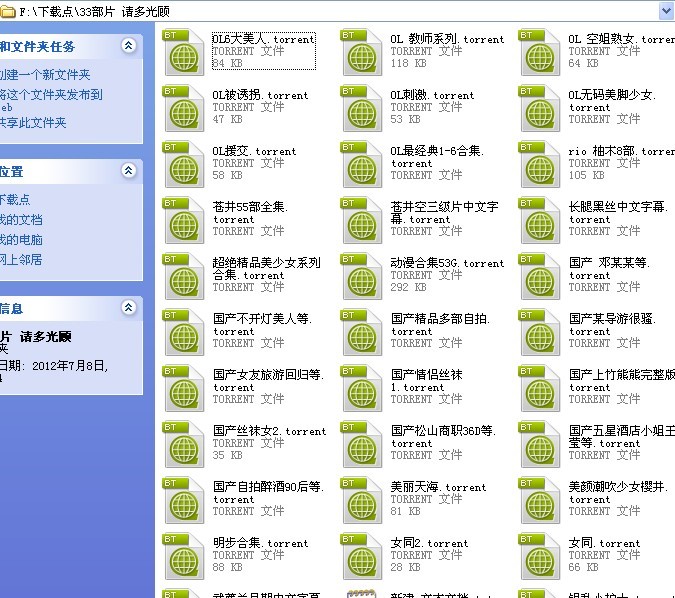
Task: Select the 女同.torrent file icon
Action: 539,556
